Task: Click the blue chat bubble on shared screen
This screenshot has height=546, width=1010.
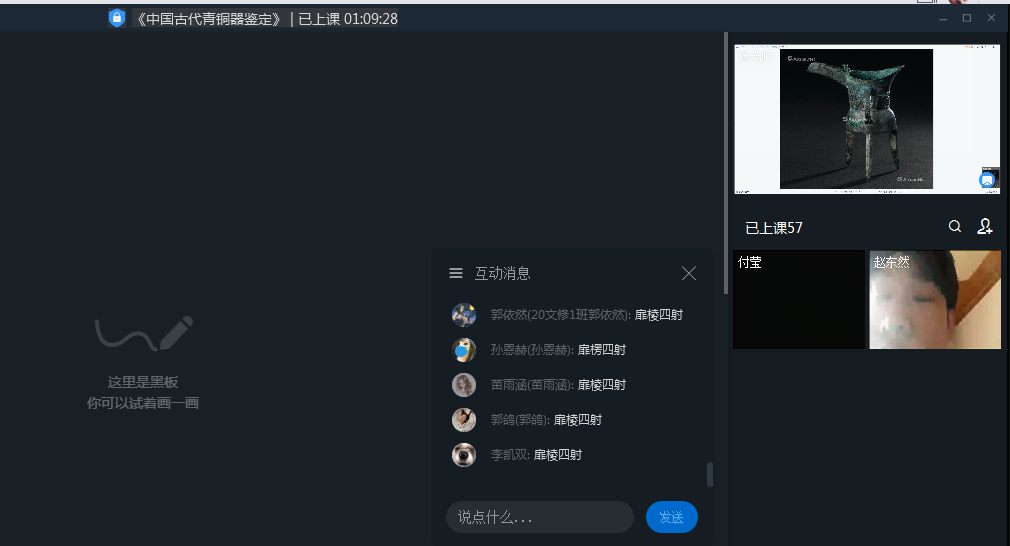Action: coord(987,180)
